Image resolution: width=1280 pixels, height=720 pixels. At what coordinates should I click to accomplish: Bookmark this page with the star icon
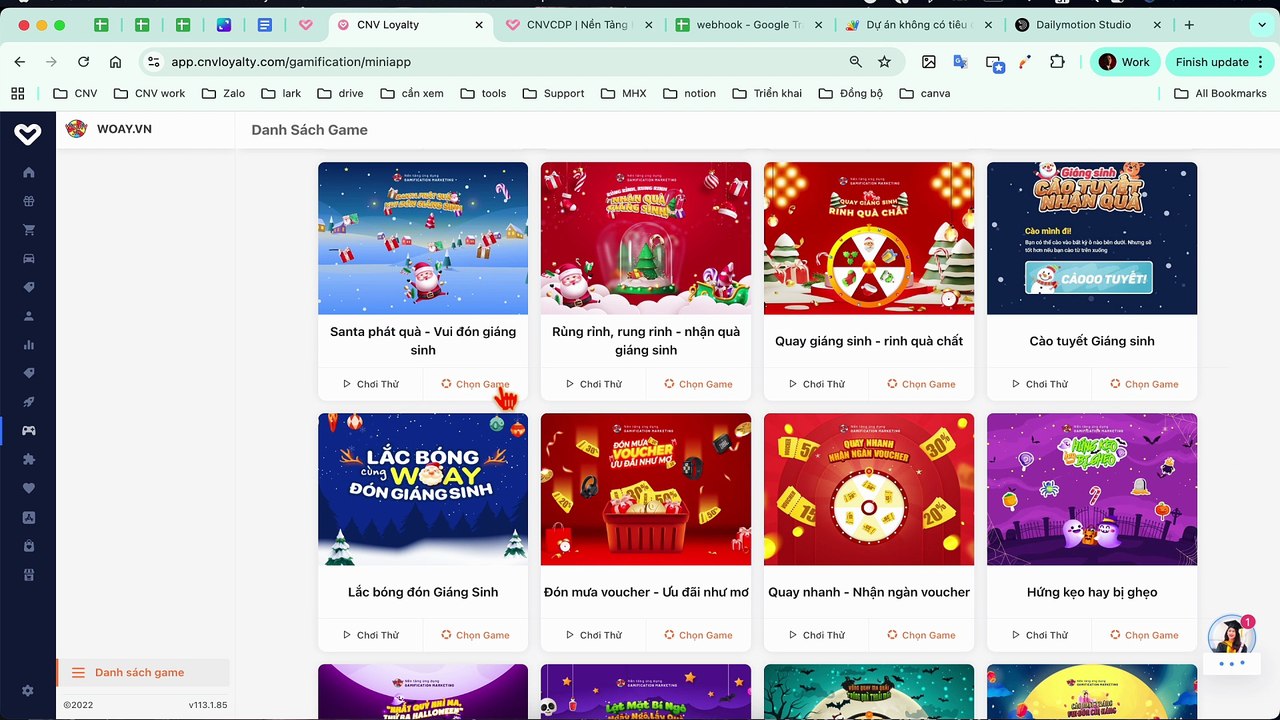pos(884,62)
